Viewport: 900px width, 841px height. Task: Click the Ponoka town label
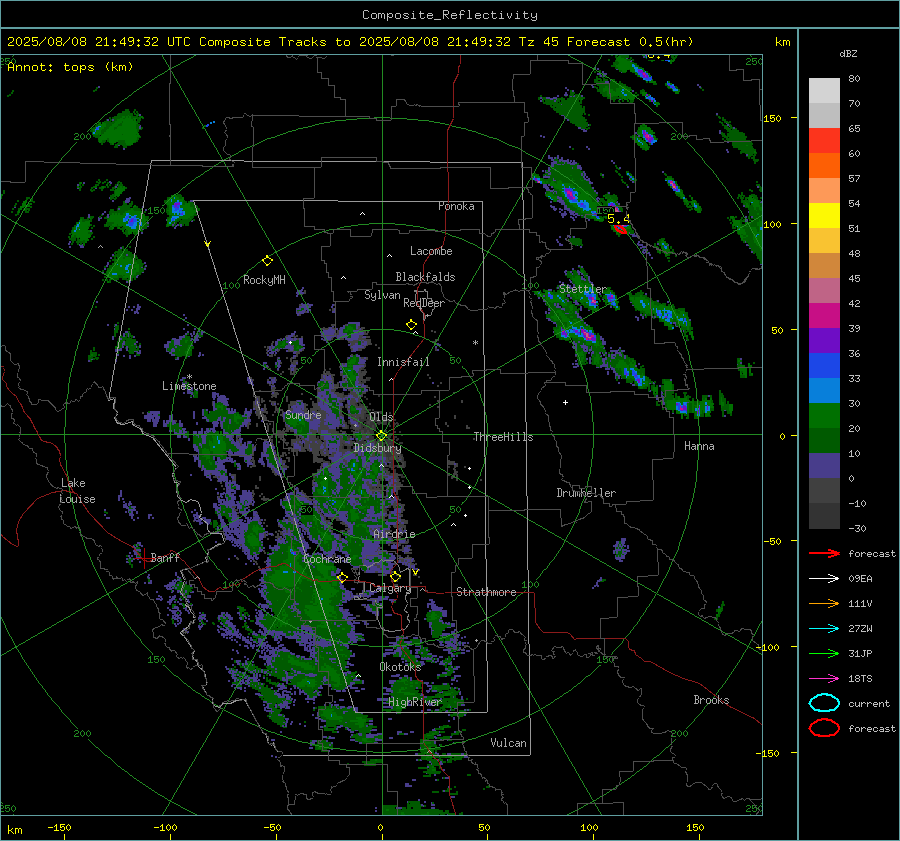tap(456, 206)
